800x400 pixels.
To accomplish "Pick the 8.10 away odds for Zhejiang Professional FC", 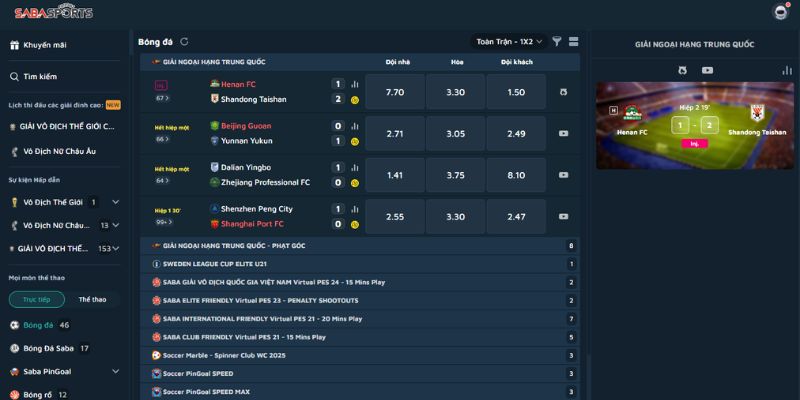I will [x=516, y=175].
